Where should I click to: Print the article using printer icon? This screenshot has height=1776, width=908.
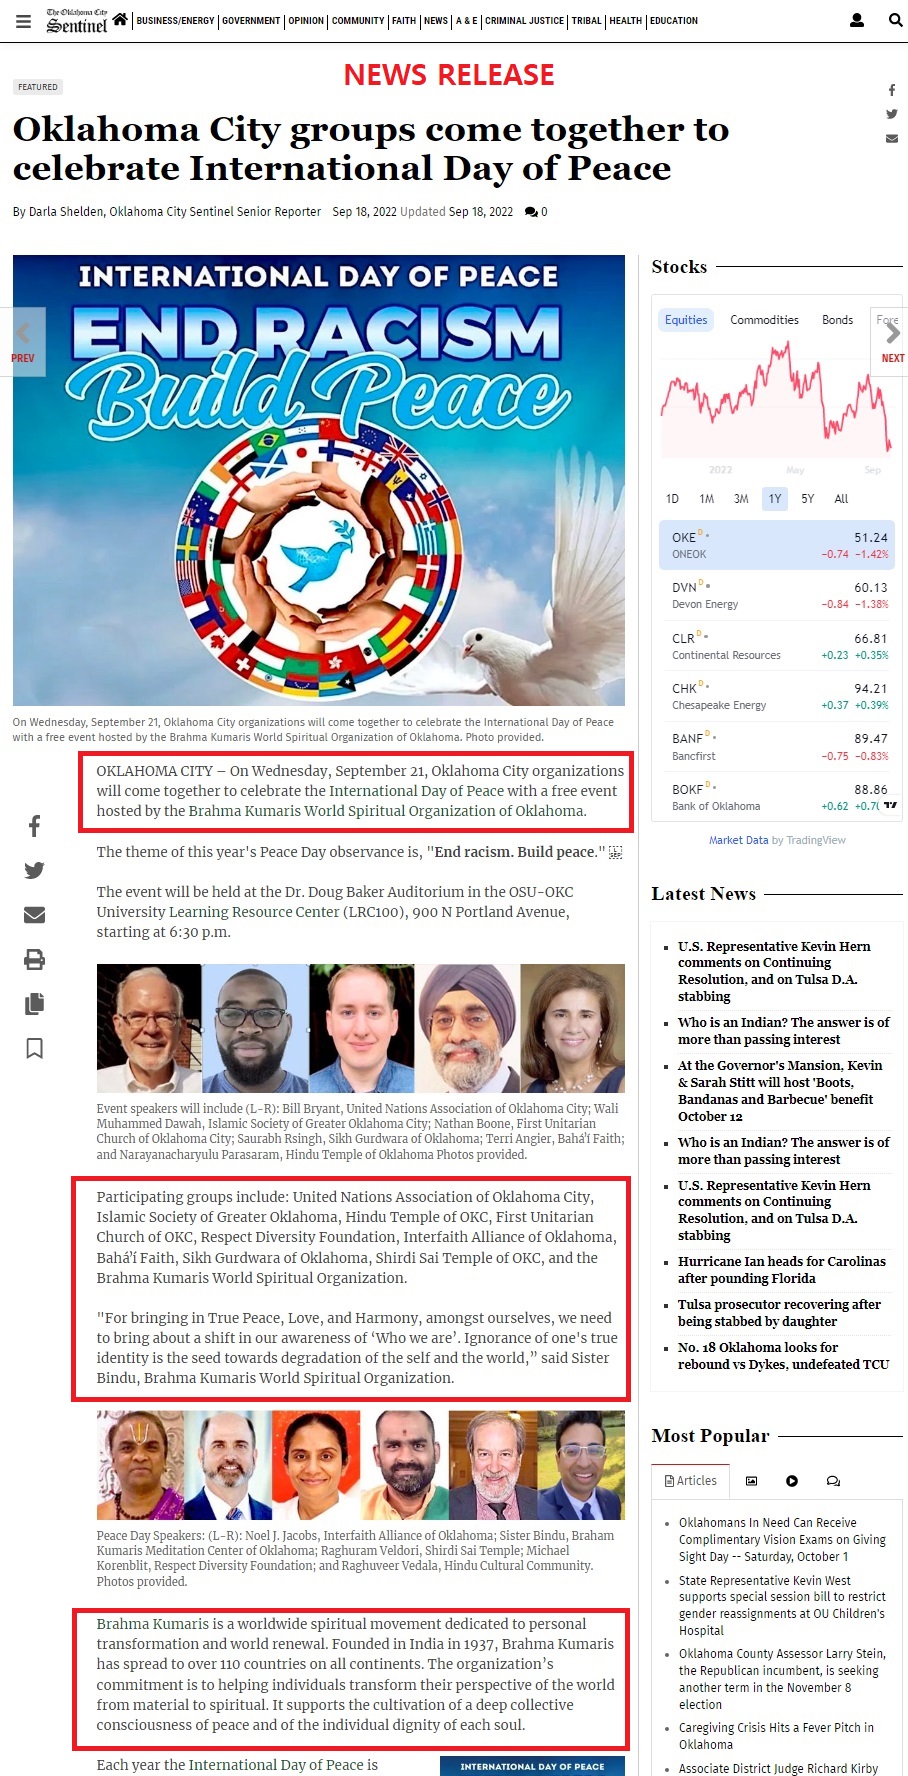pos(34,960)
